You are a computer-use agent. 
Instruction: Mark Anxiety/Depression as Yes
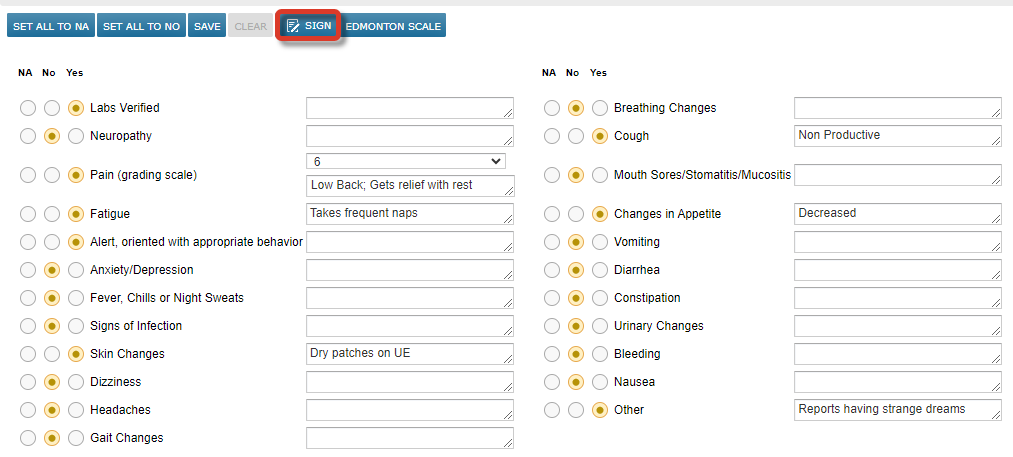pos(76,270)
